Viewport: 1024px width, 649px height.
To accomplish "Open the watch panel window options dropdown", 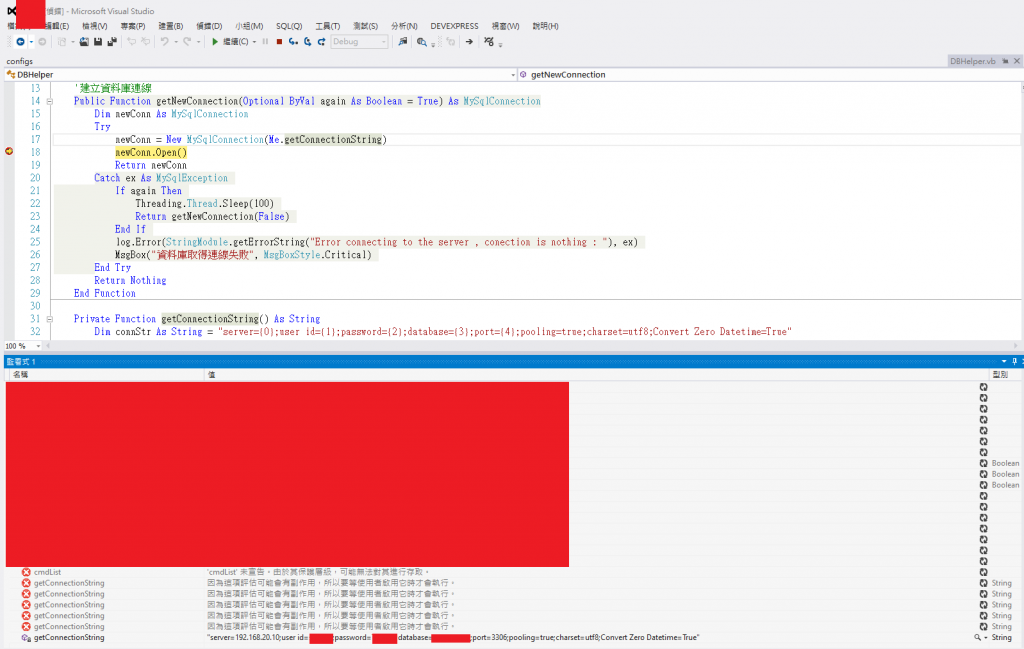I will click(1004, 361).
